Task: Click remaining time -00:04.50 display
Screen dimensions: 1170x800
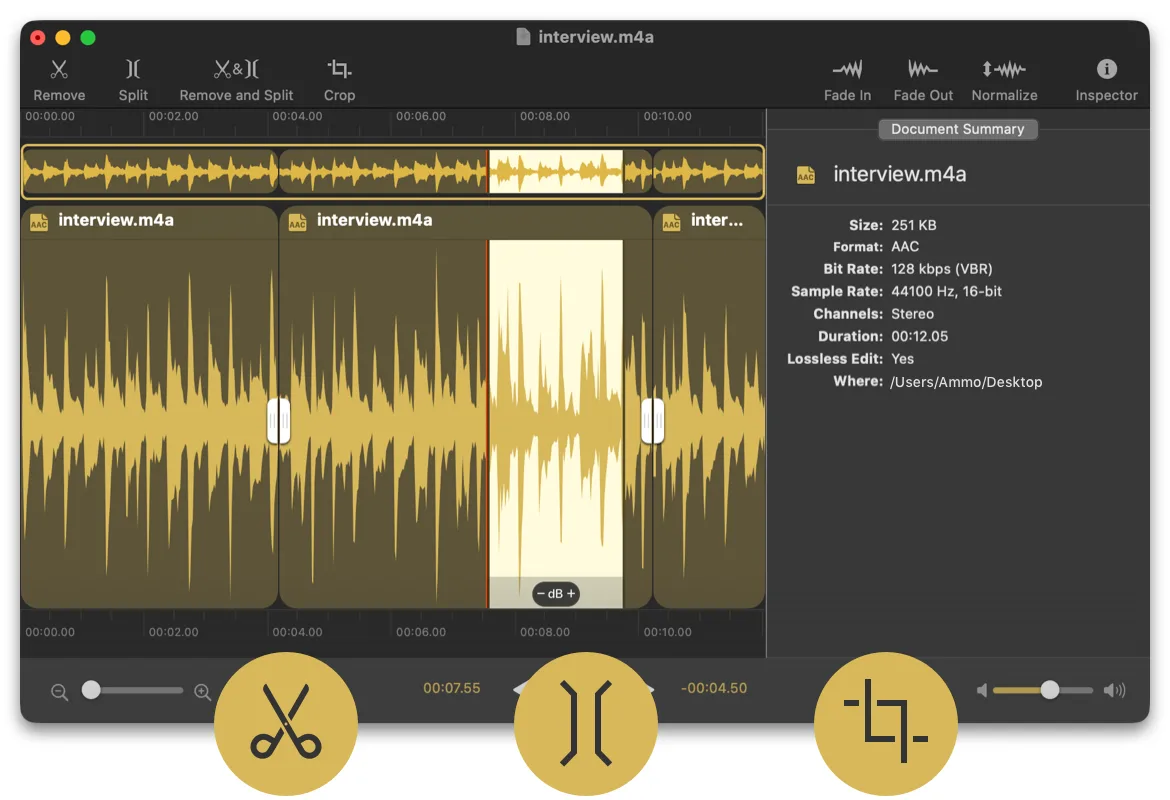Action: click(713, 688)
